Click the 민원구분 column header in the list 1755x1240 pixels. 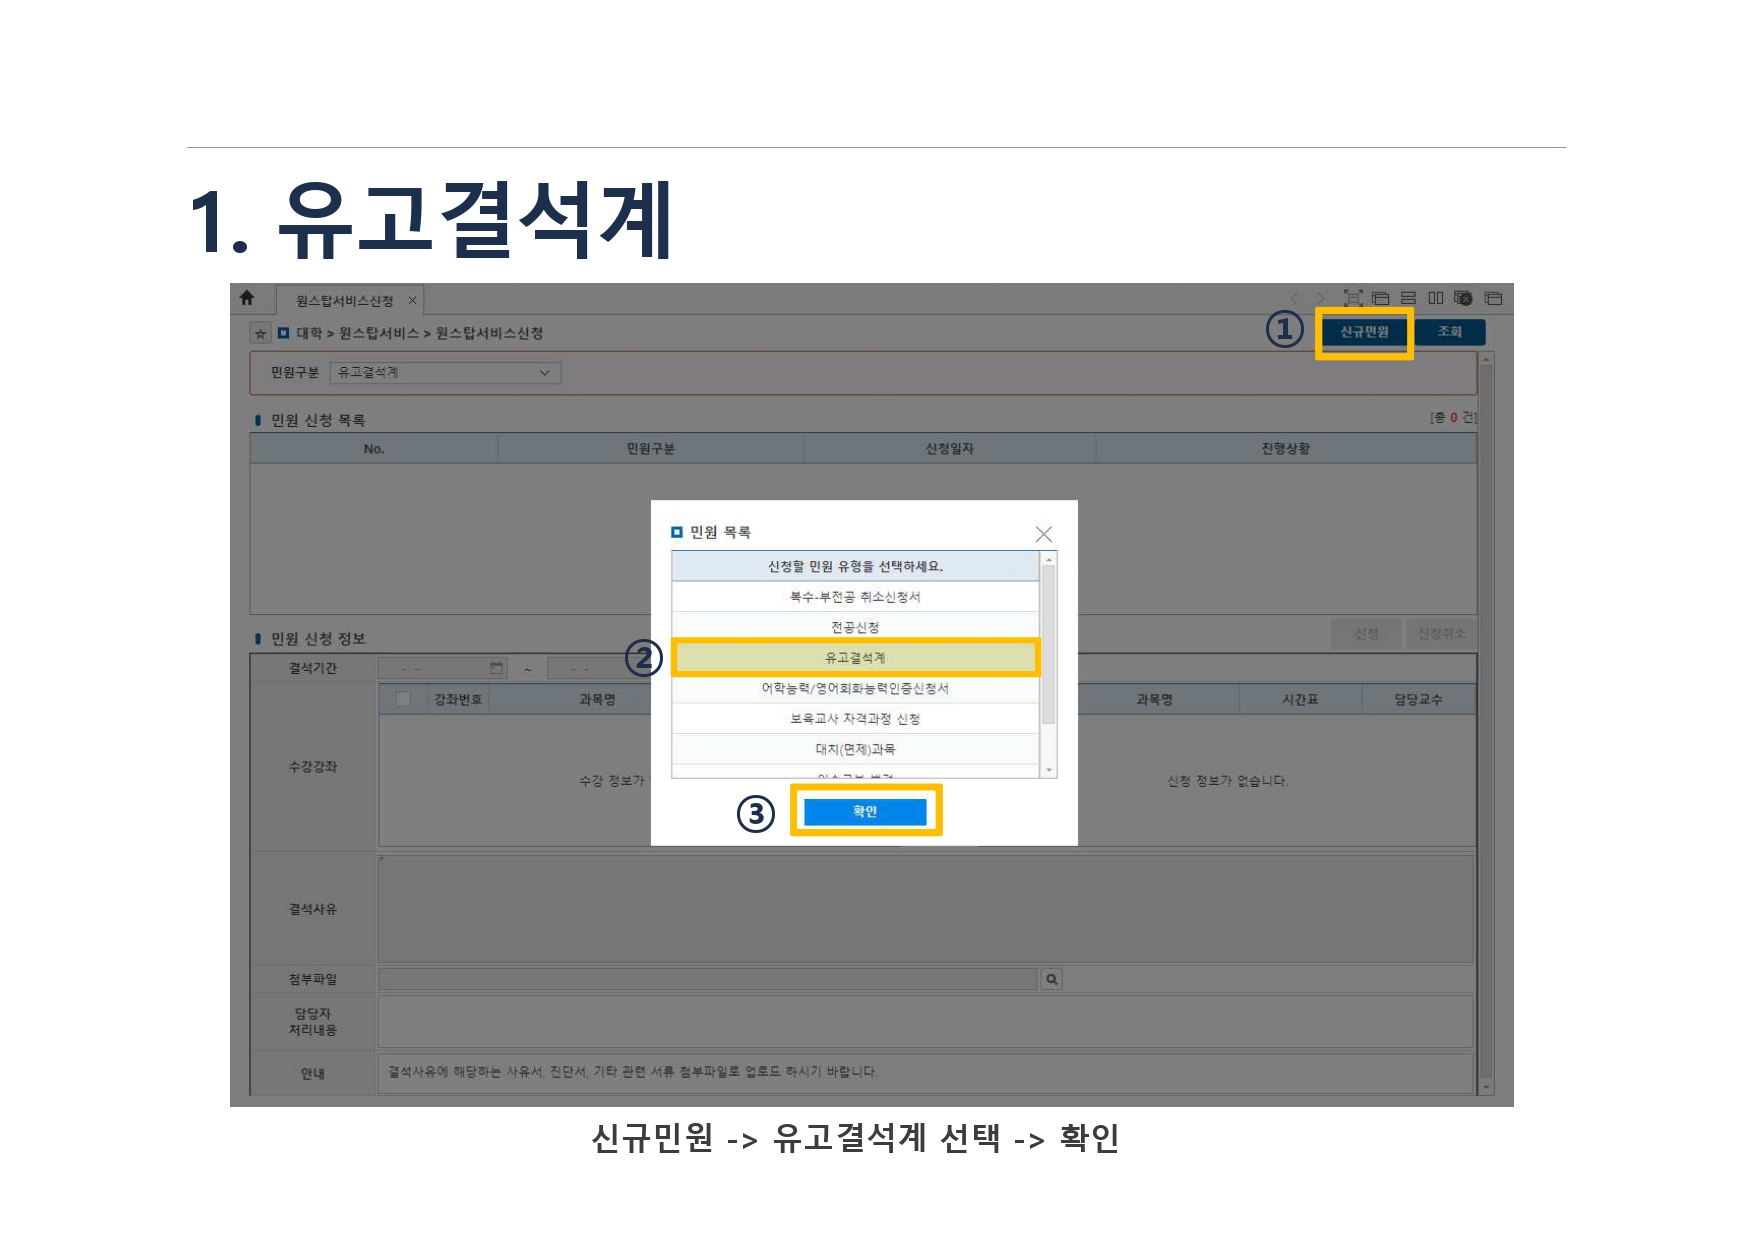pyautogui.click(x=651, y=449)
